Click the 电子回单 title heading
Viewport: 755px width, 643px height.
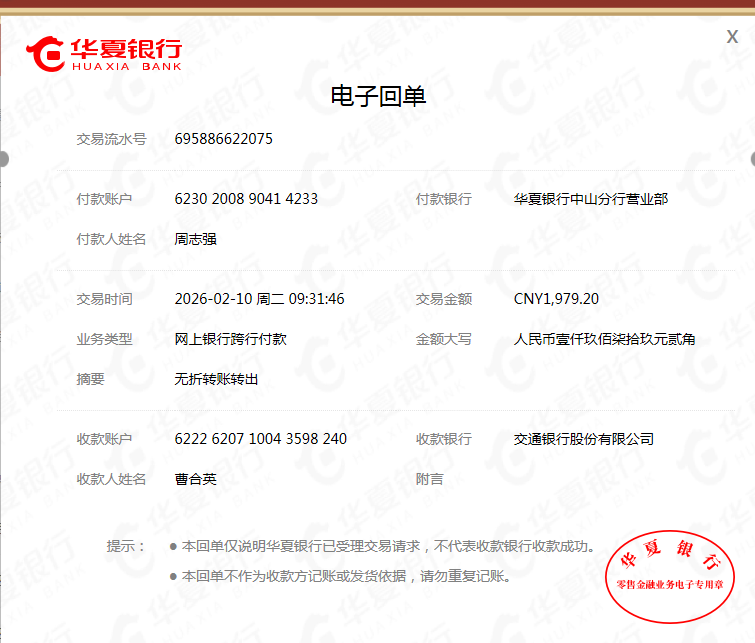[x=378, y=96]
